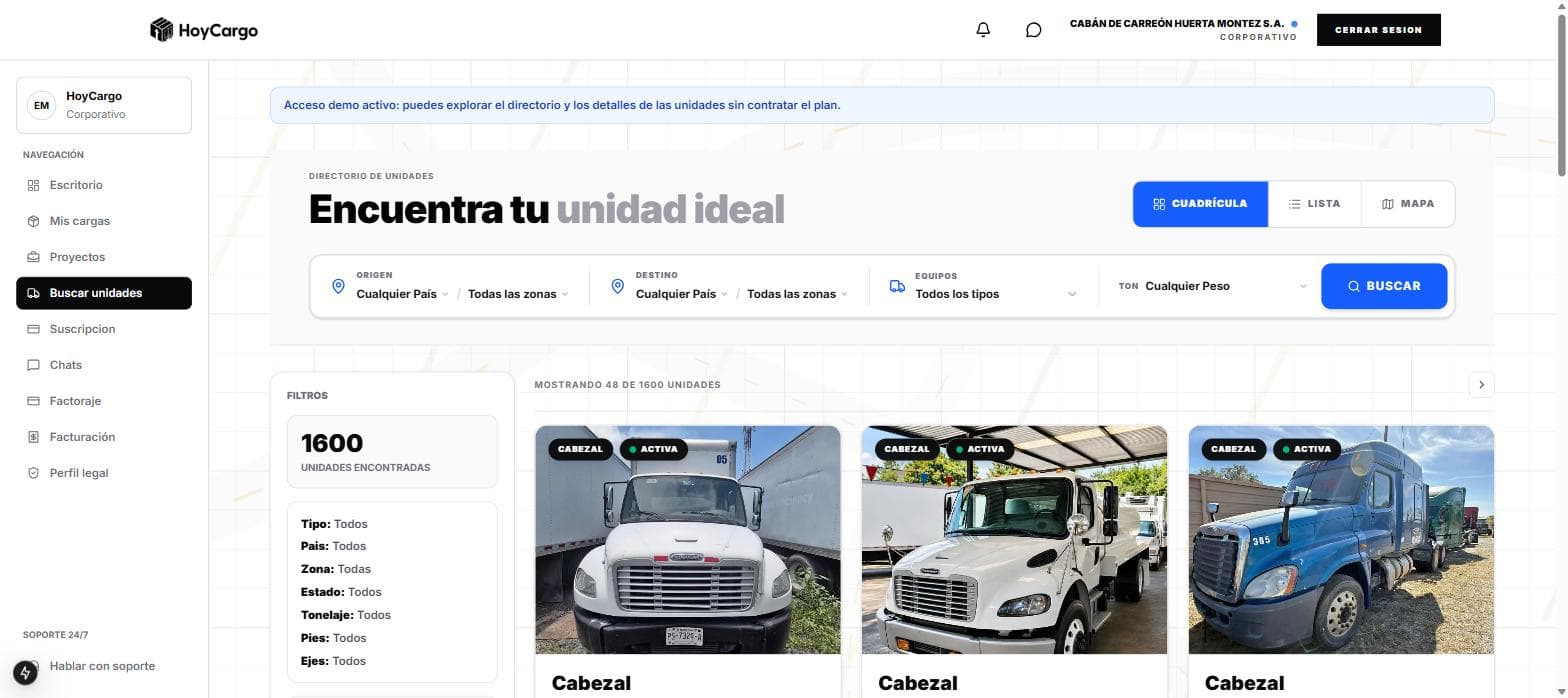Click the Zona: Todas filter row
Image resolution: width=1568 pixels, height=698 pixels.
click(336, 569)
